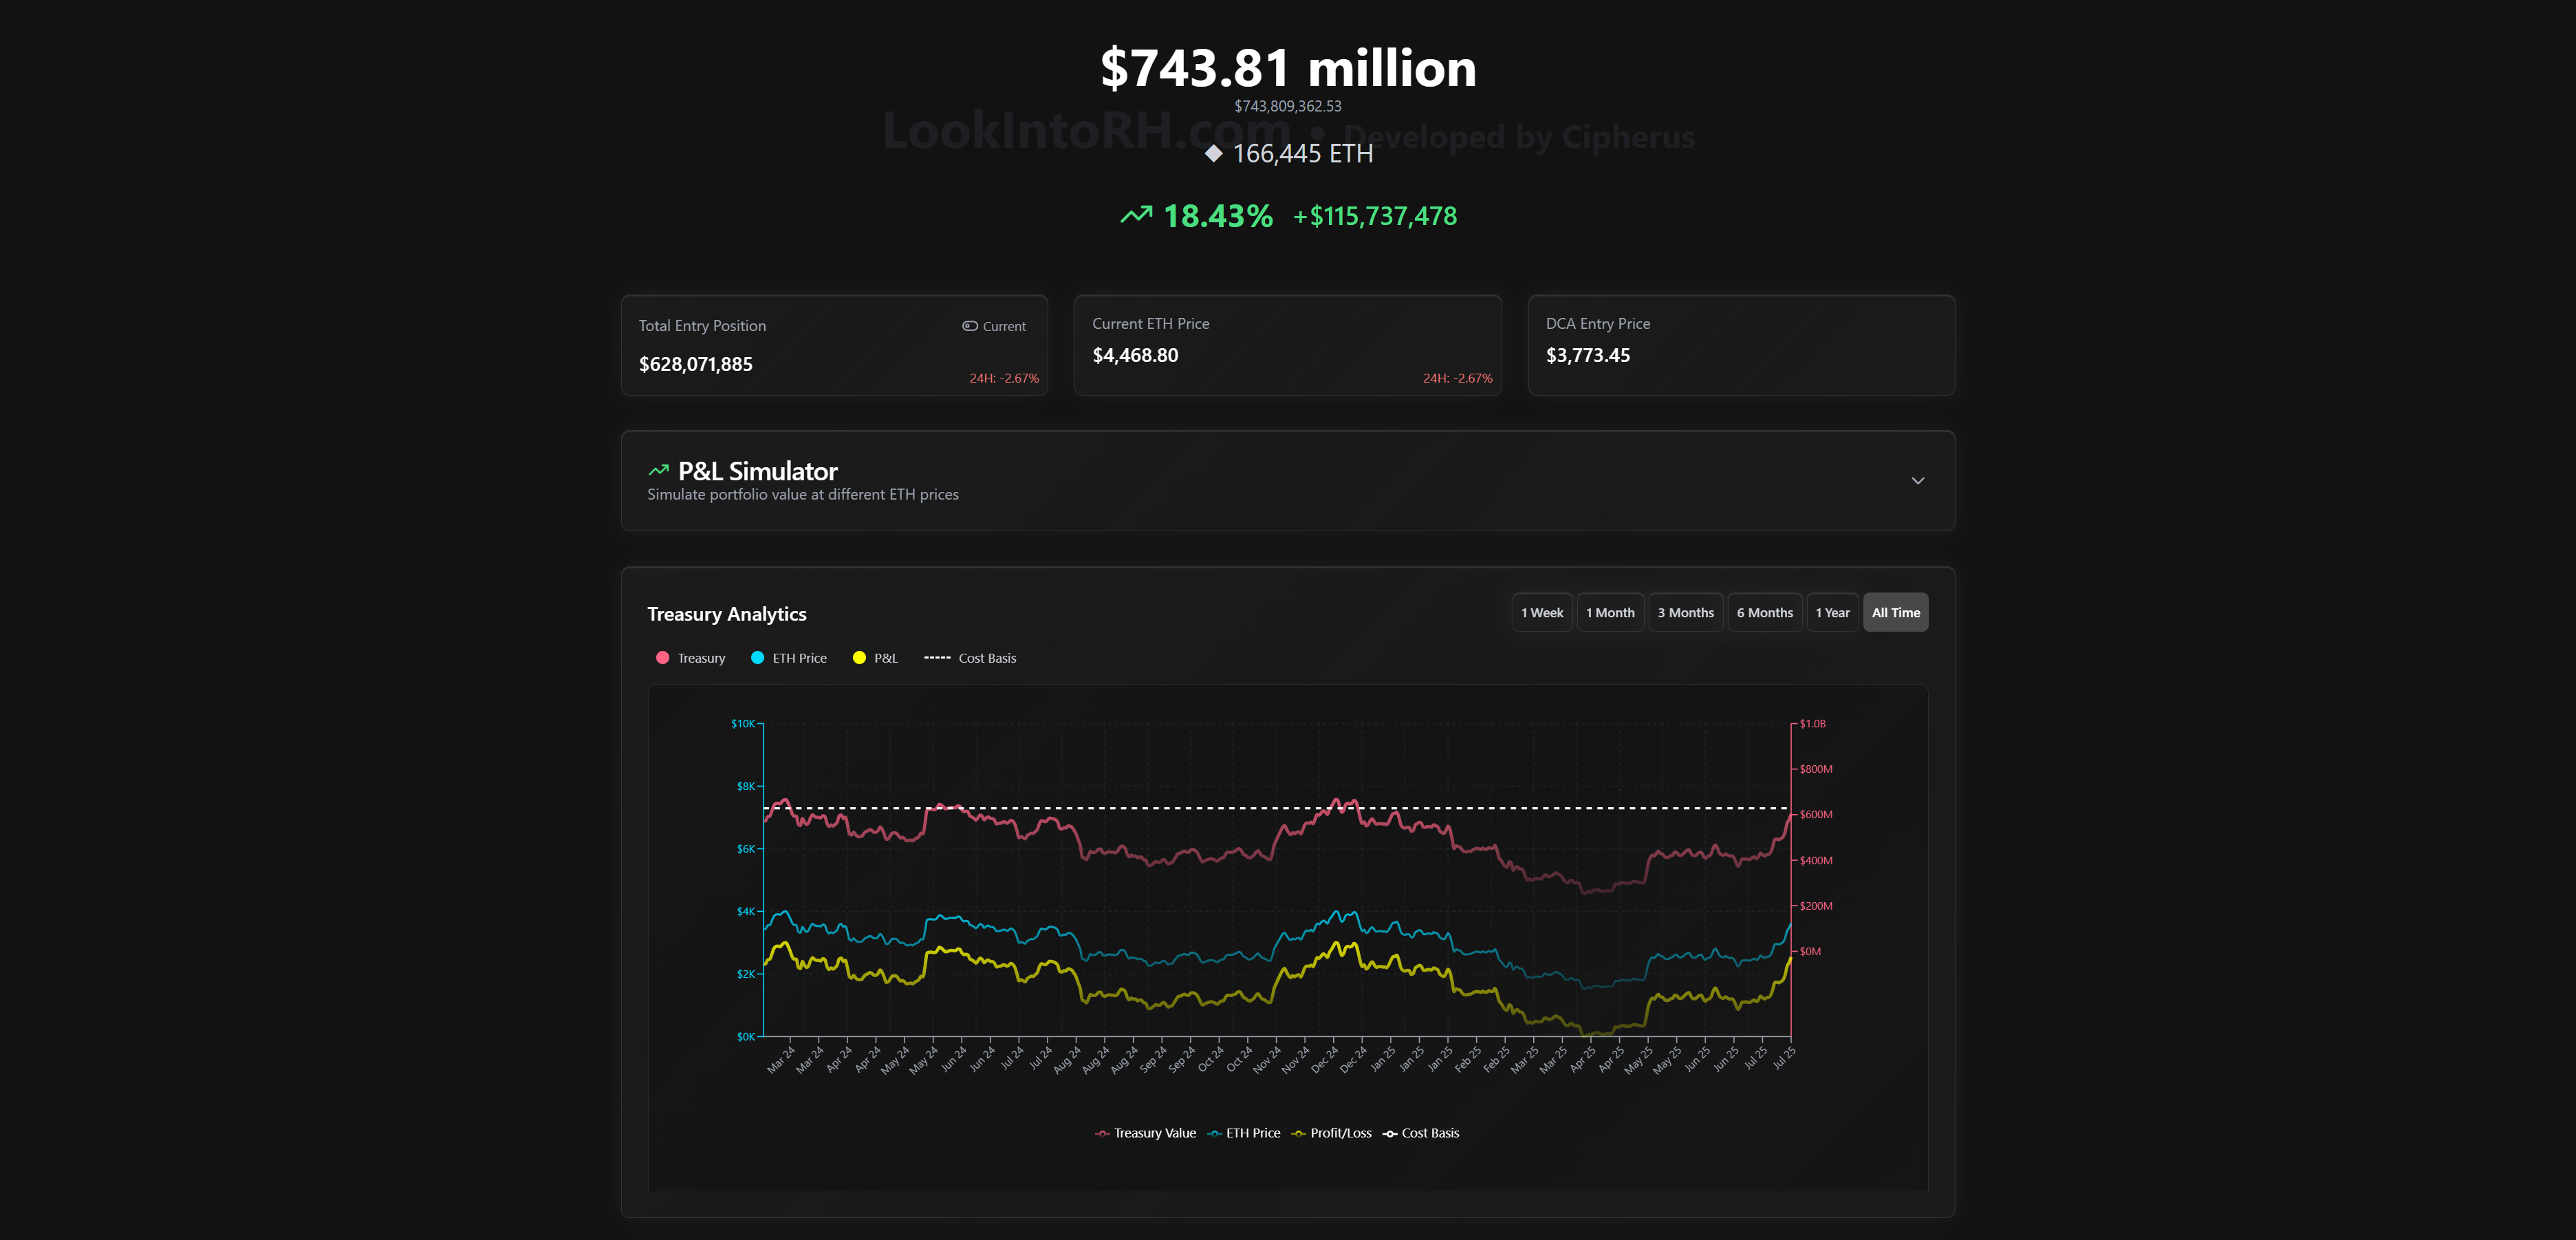The image size is (2576, 1240).
Task: Expand the P&L Simulator chevron
Action: 1917,481
